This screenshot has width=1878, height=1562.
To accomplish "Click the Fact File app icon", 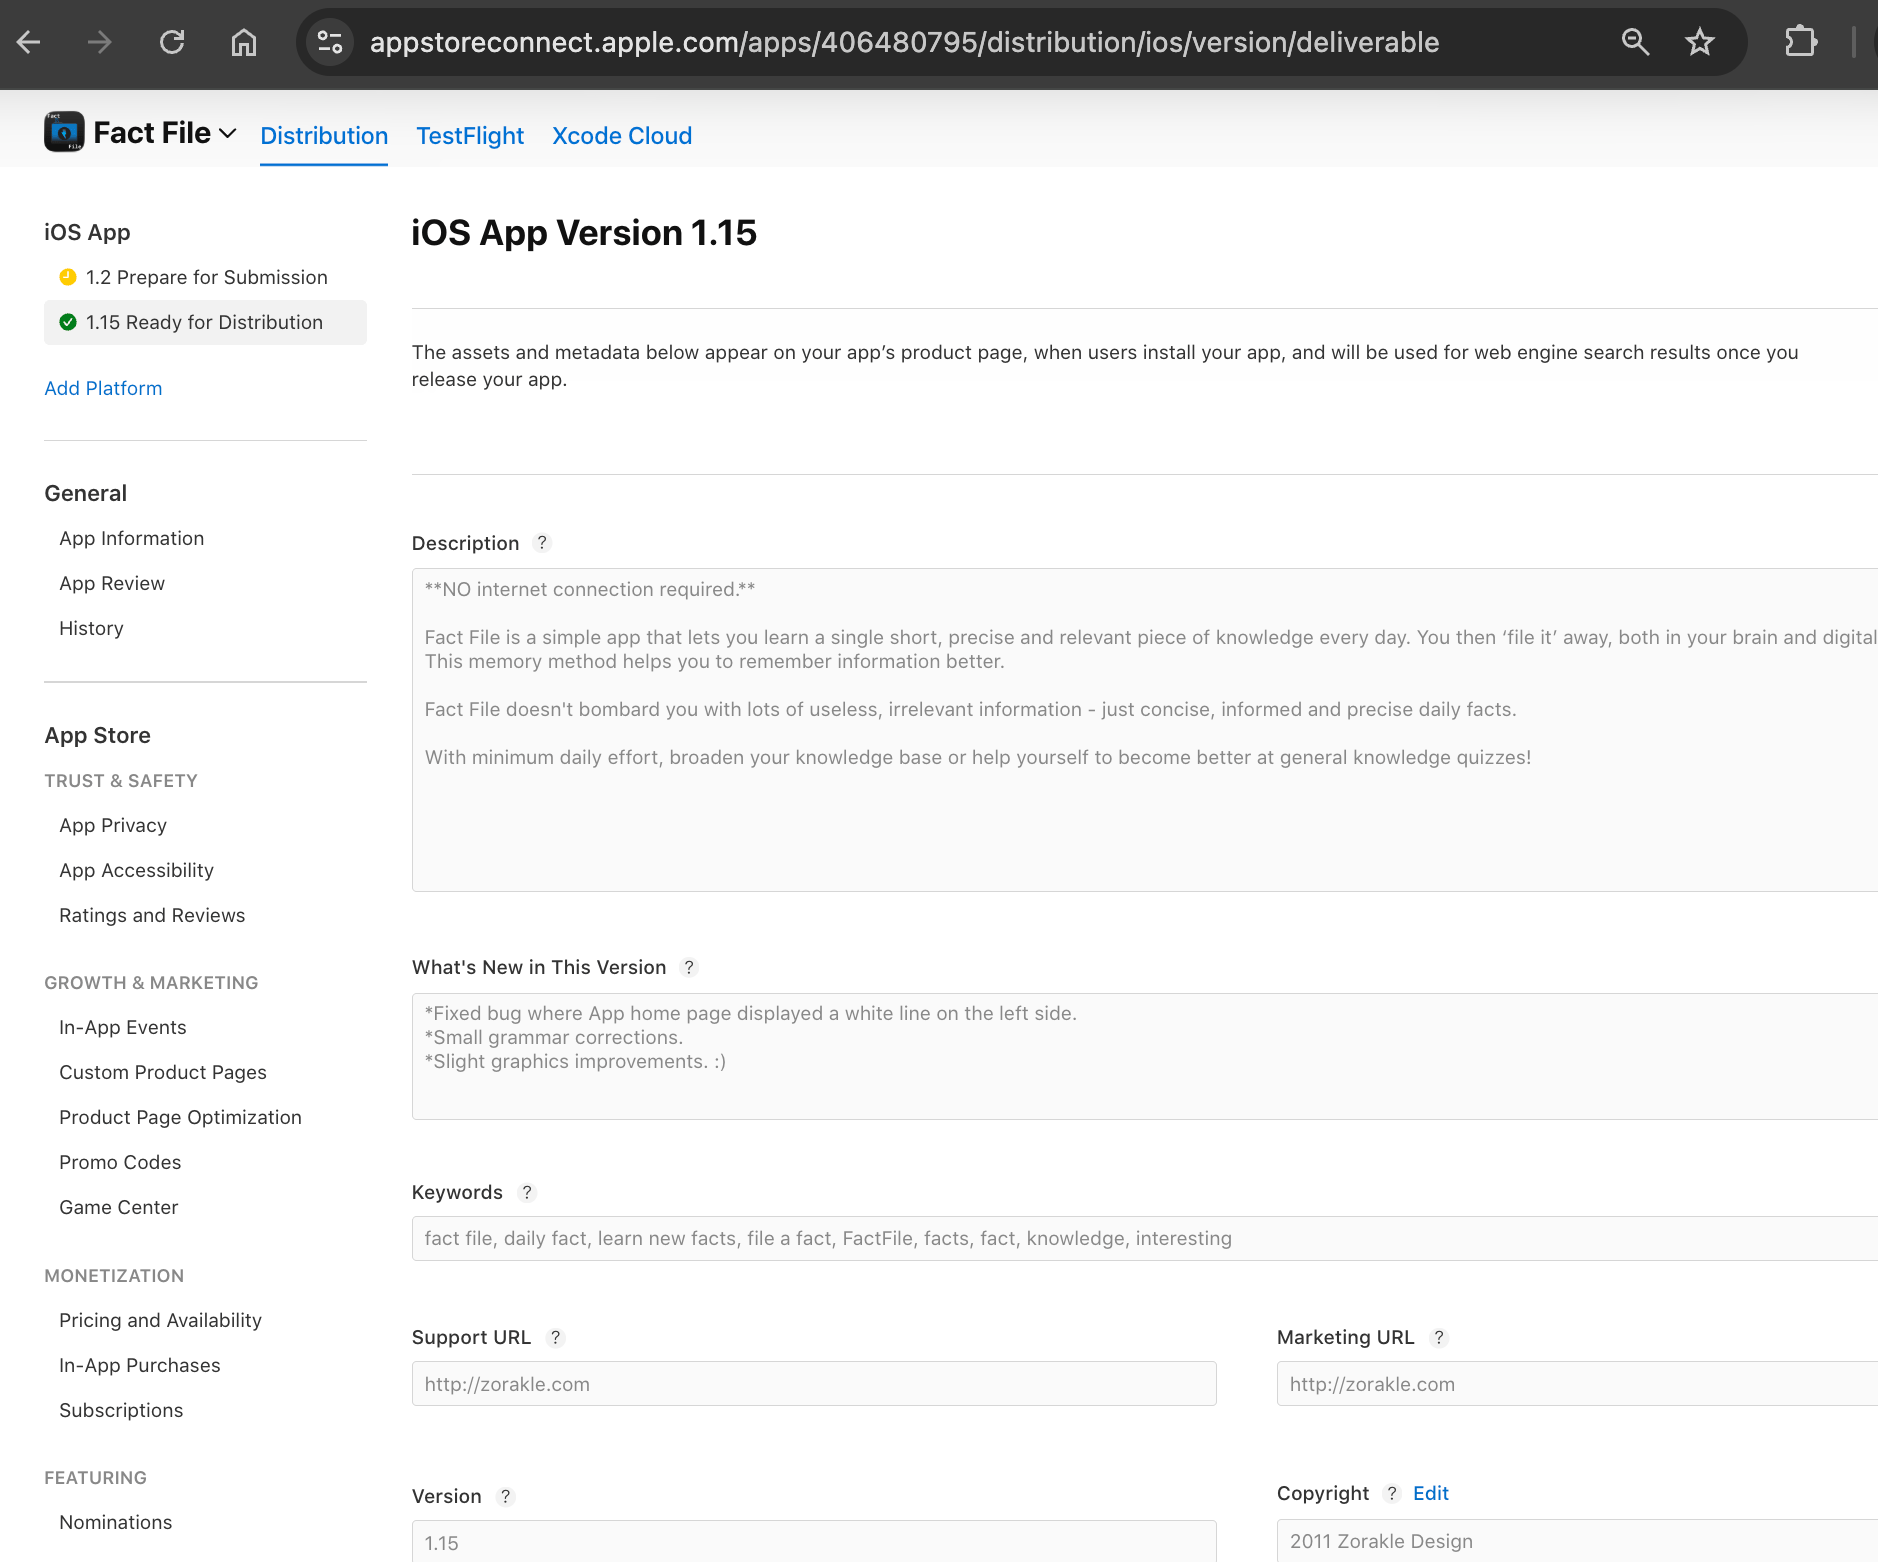I will click(x=62, y=131).
